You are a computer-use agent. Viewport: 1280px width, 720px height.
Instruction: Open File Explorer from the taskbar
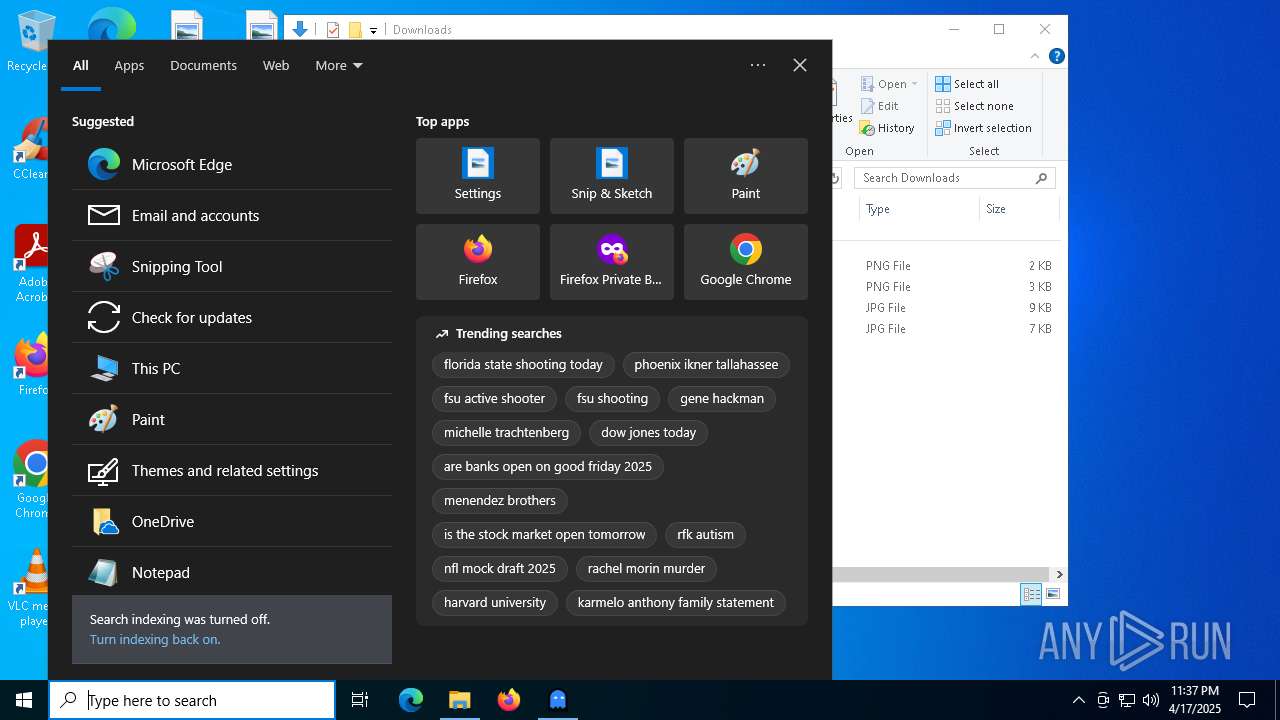coord(460,700)
